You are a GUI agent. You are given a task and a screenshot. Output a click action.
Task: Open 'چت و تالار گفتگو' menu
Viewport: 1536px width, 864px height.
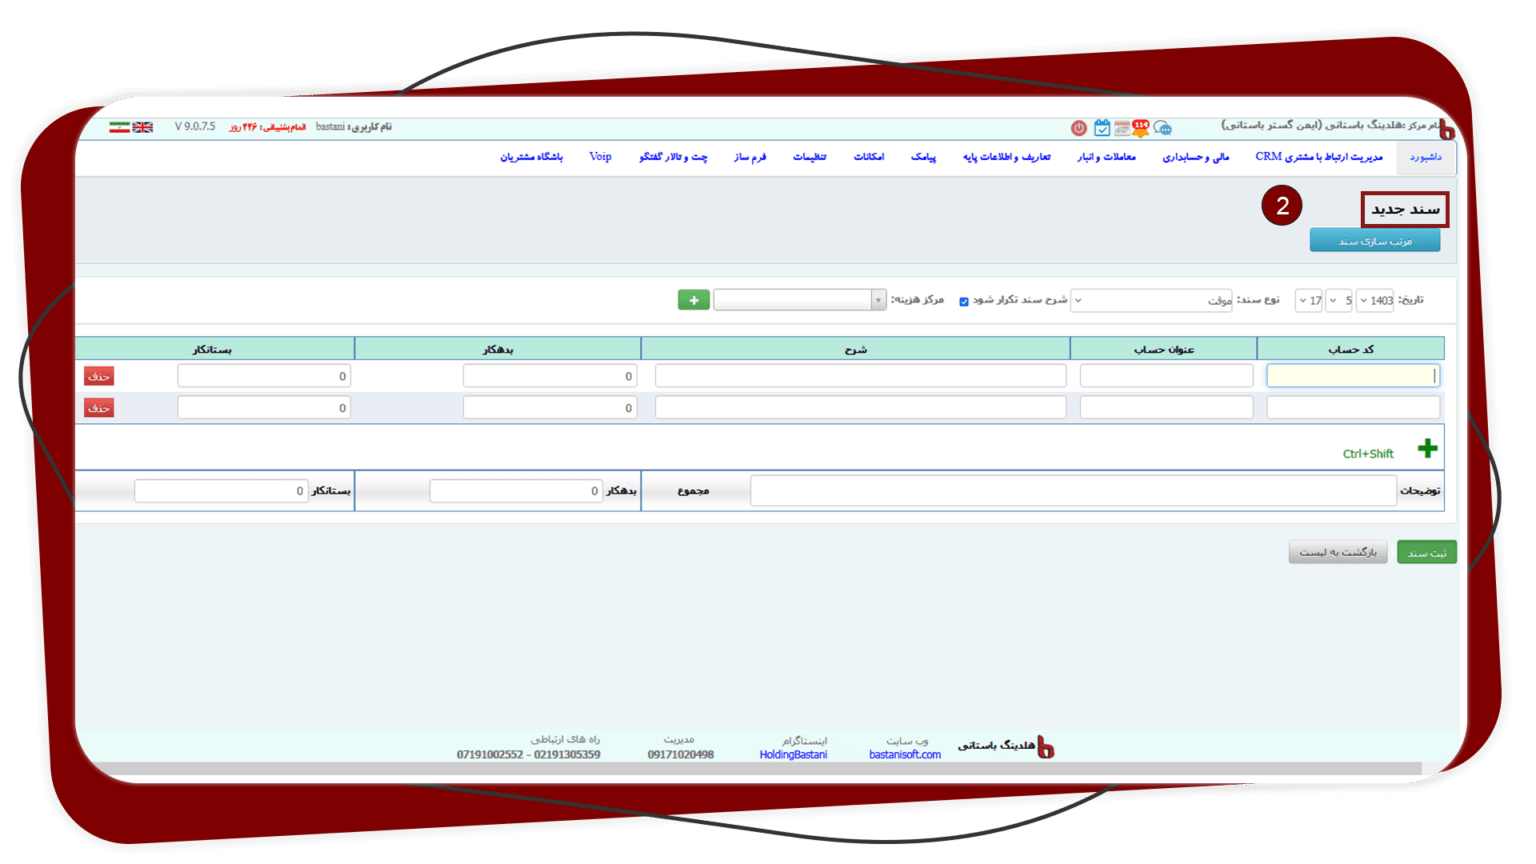point(673,157)
